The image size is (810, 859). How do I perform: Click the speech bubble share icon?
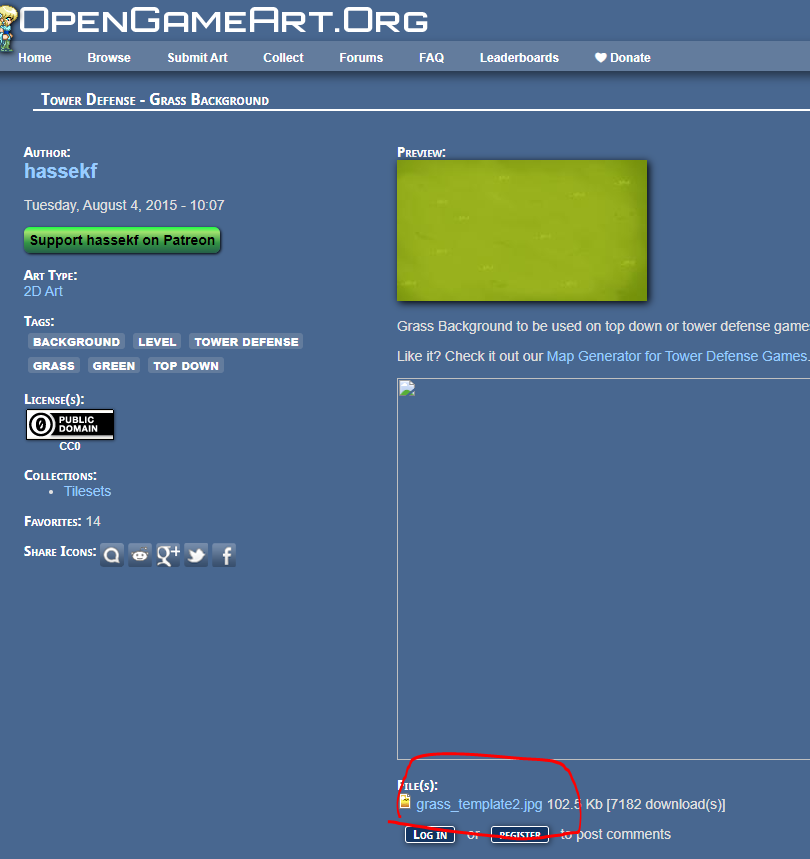click(112, 555)
